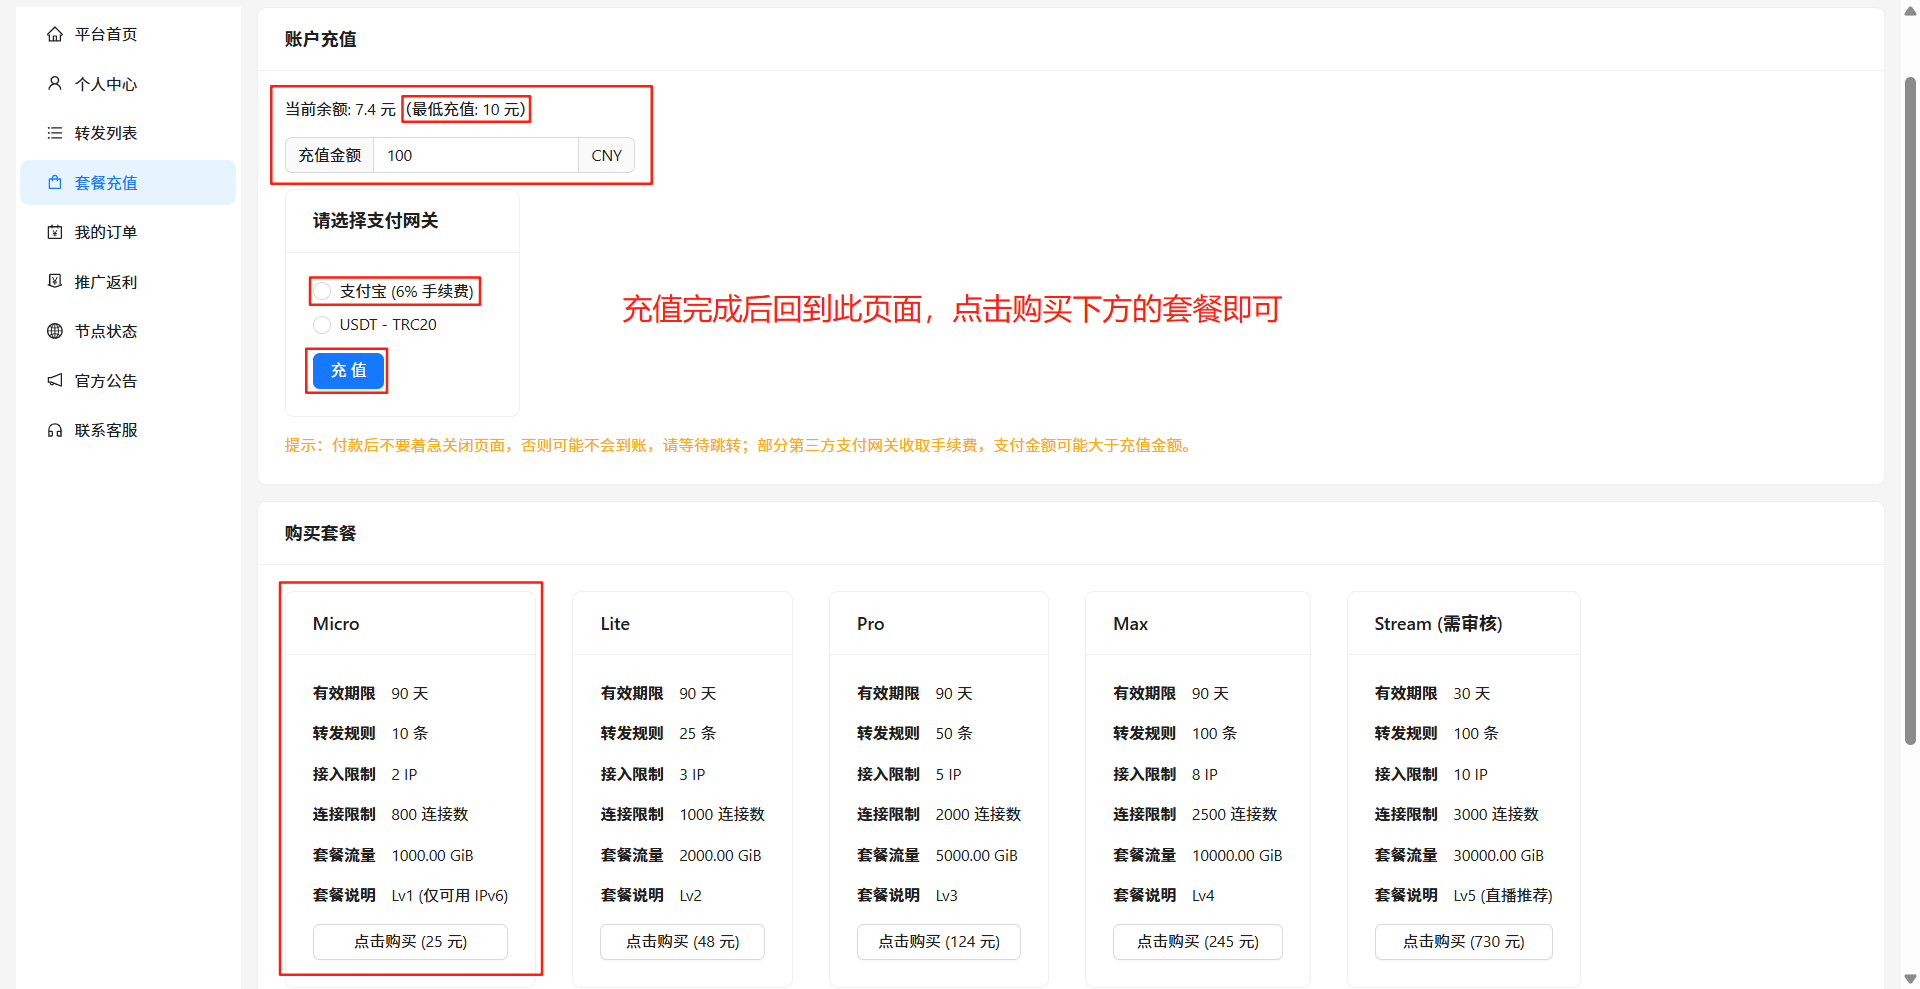The width and height of the screenshot is (1920, 989).
Task: Buy the Max plan for 245 元
Action: [x=1197, y=941]
